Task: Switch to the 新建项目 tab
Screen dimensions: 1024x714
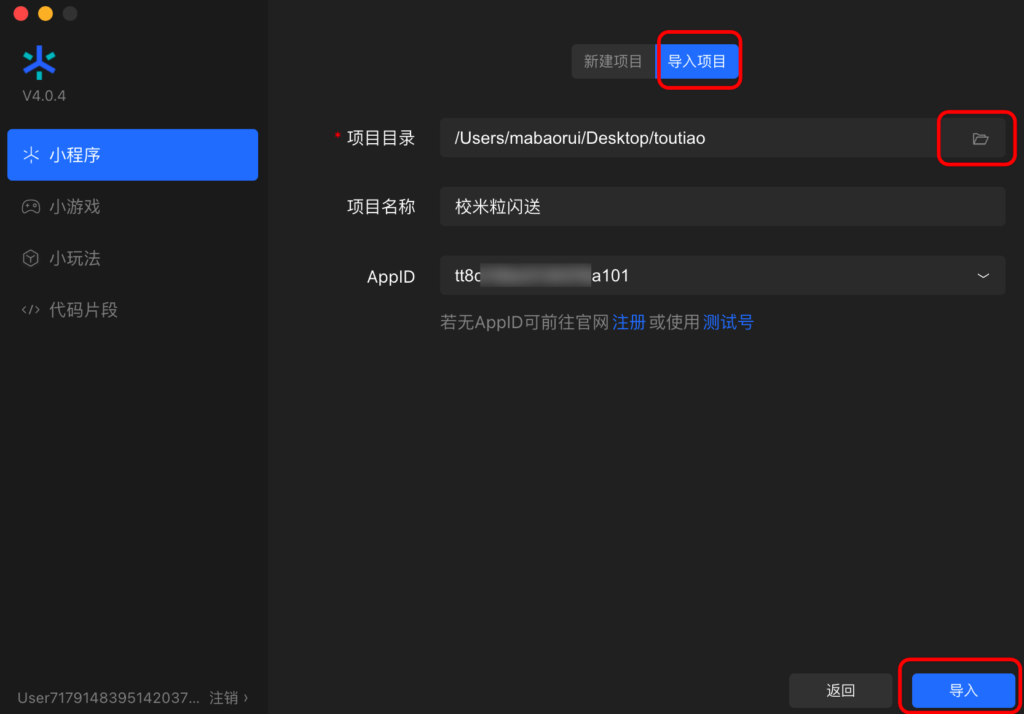Action: pyautogui.click(x=612, y=61)
